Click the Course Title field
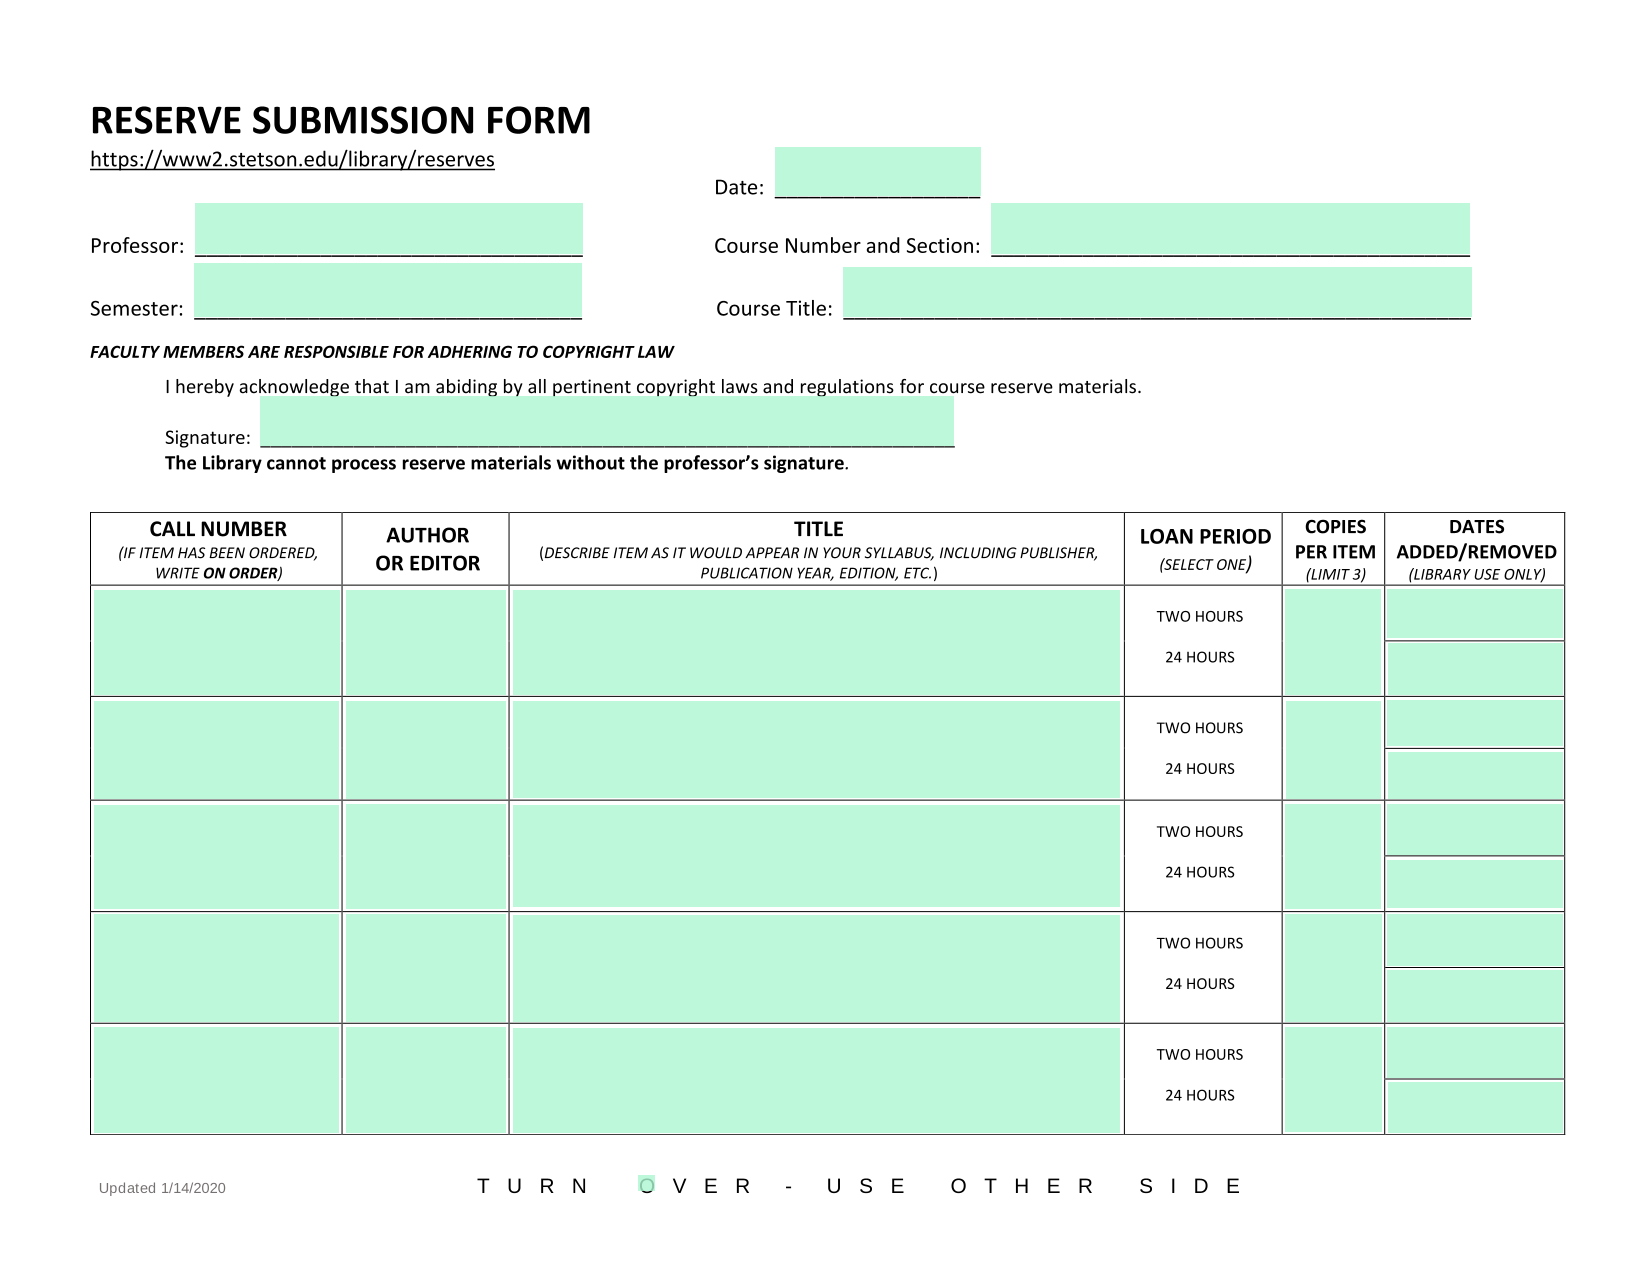 click(1157, 293)
